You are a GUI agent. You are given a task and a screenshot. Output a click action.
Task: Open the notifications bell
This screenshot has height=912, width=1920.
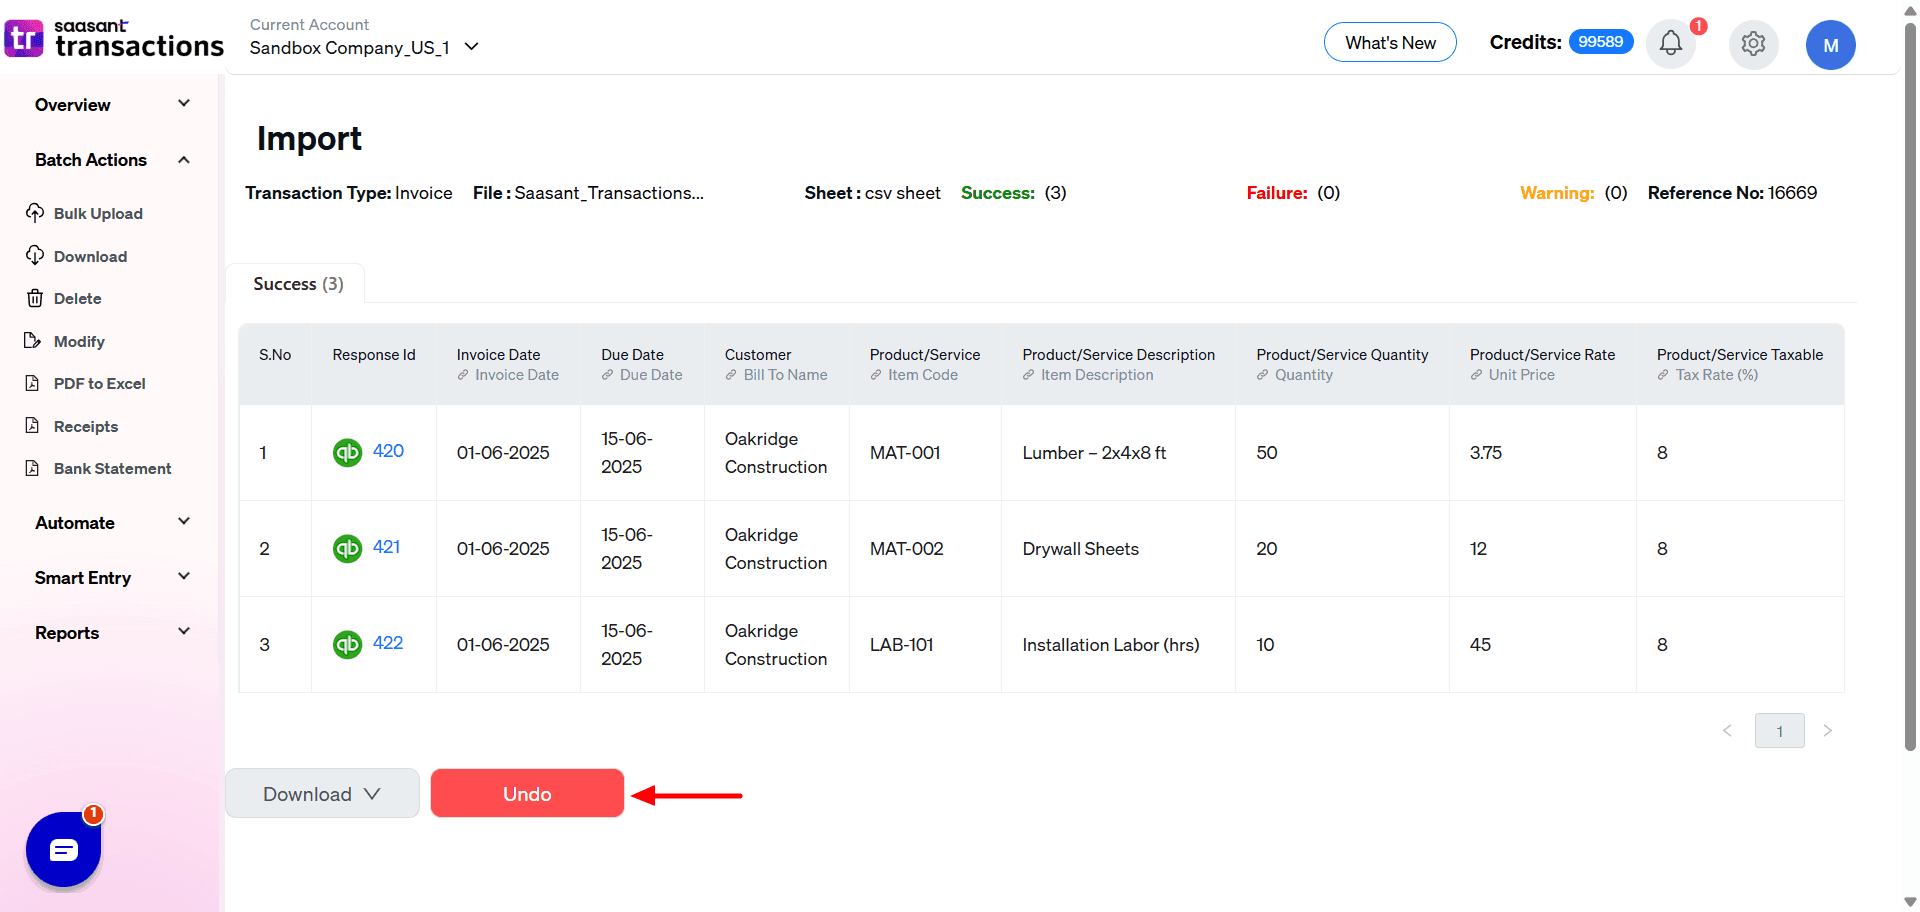tap(1669, 43)
